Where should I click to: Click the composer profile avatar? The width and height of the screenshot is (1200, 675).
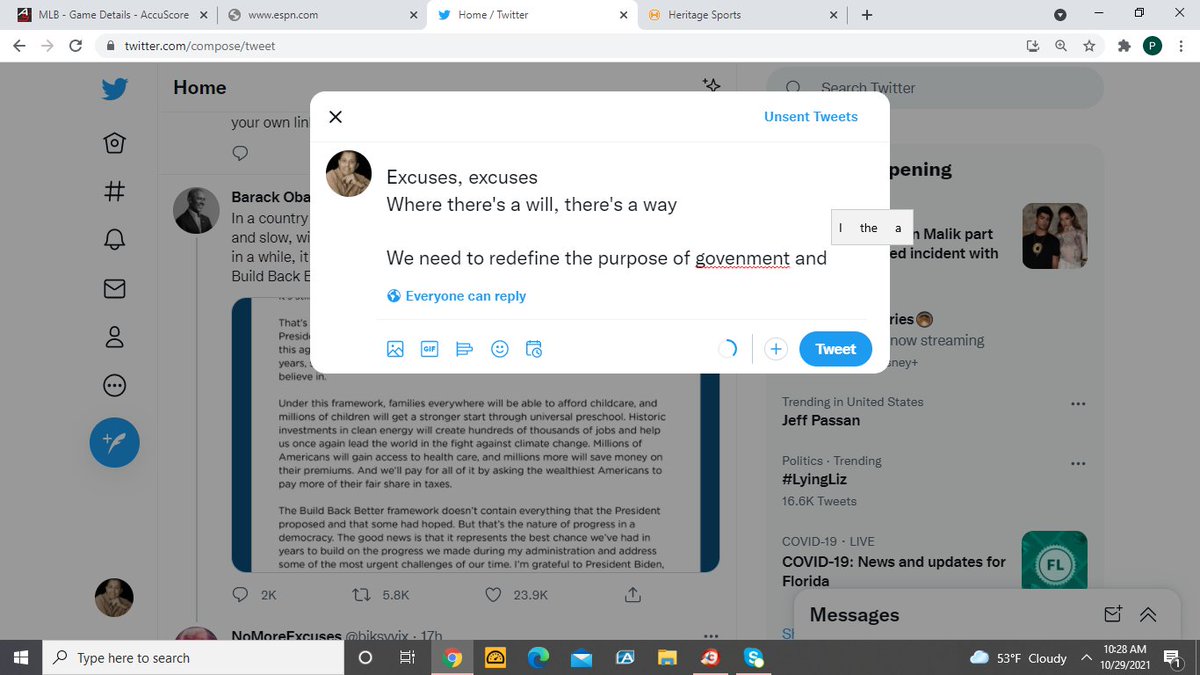pyautogui.click(x=349, y=174)
